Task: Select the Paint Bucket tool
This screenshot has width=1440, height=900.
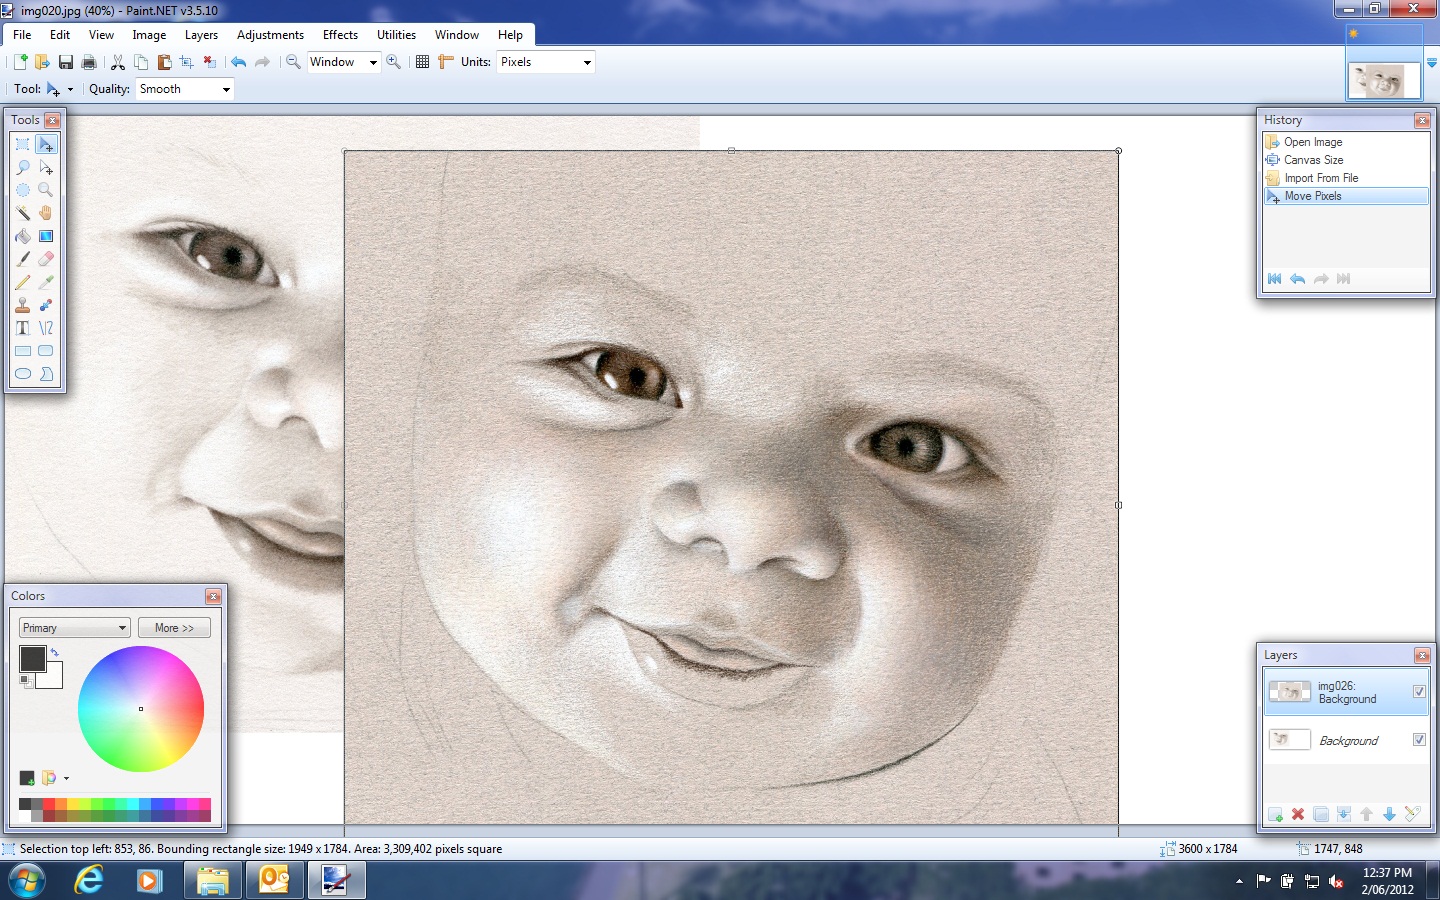Action: click(22, 236)
